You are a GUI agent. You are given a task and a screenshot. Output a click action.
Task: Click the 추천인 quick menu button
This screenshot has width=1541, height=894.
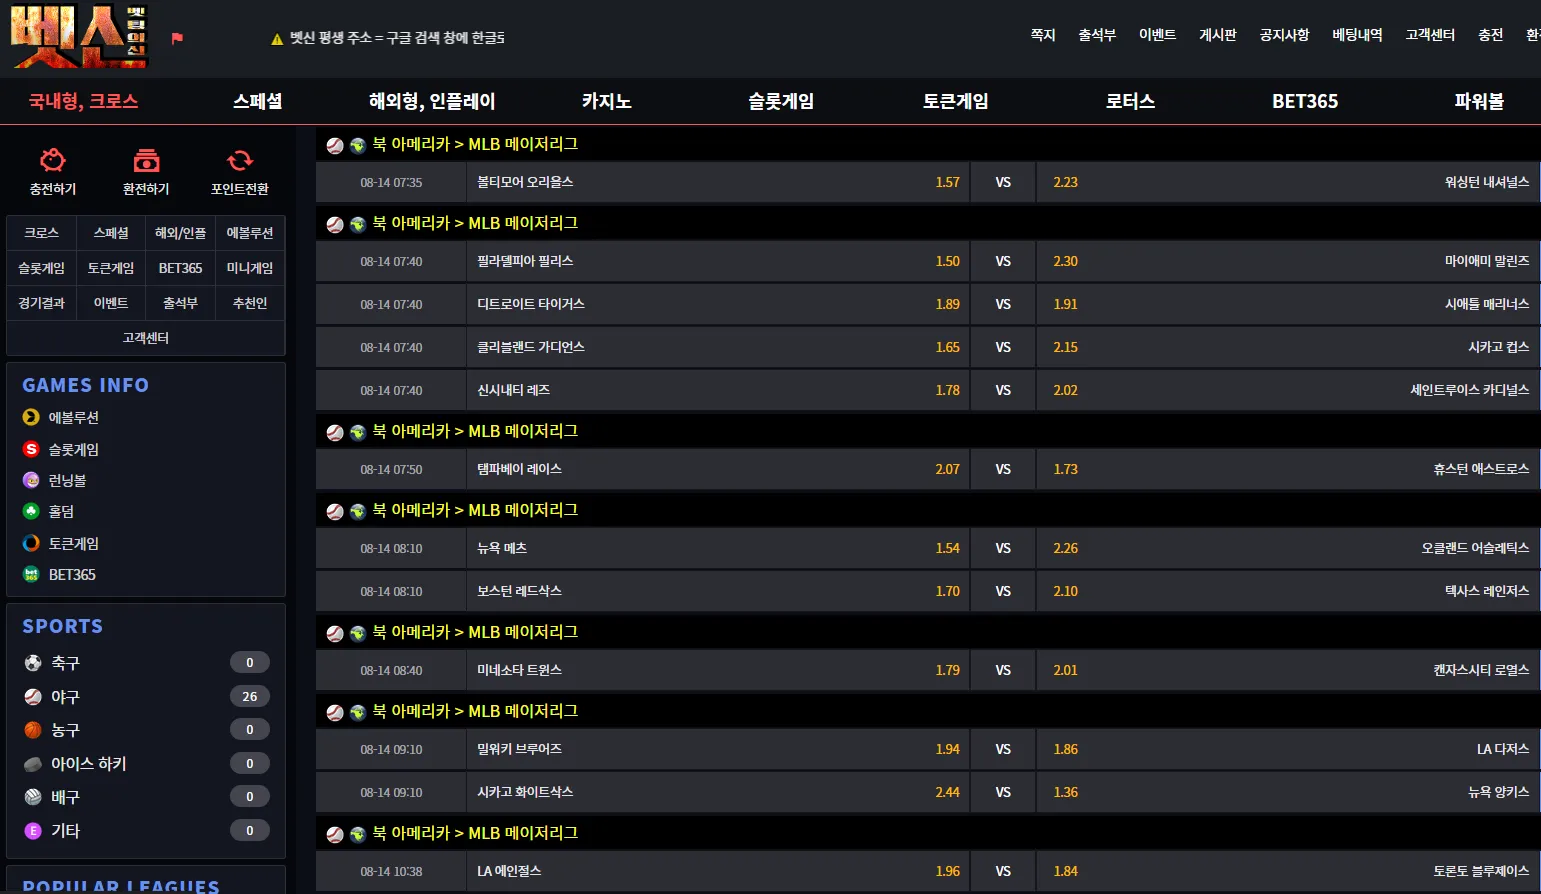point(250,303)
